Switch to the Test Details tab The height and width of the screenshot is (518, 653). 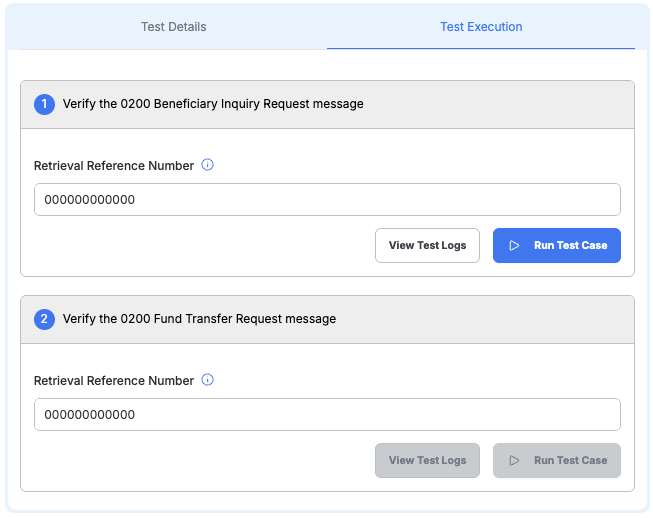tap(173, 27)
